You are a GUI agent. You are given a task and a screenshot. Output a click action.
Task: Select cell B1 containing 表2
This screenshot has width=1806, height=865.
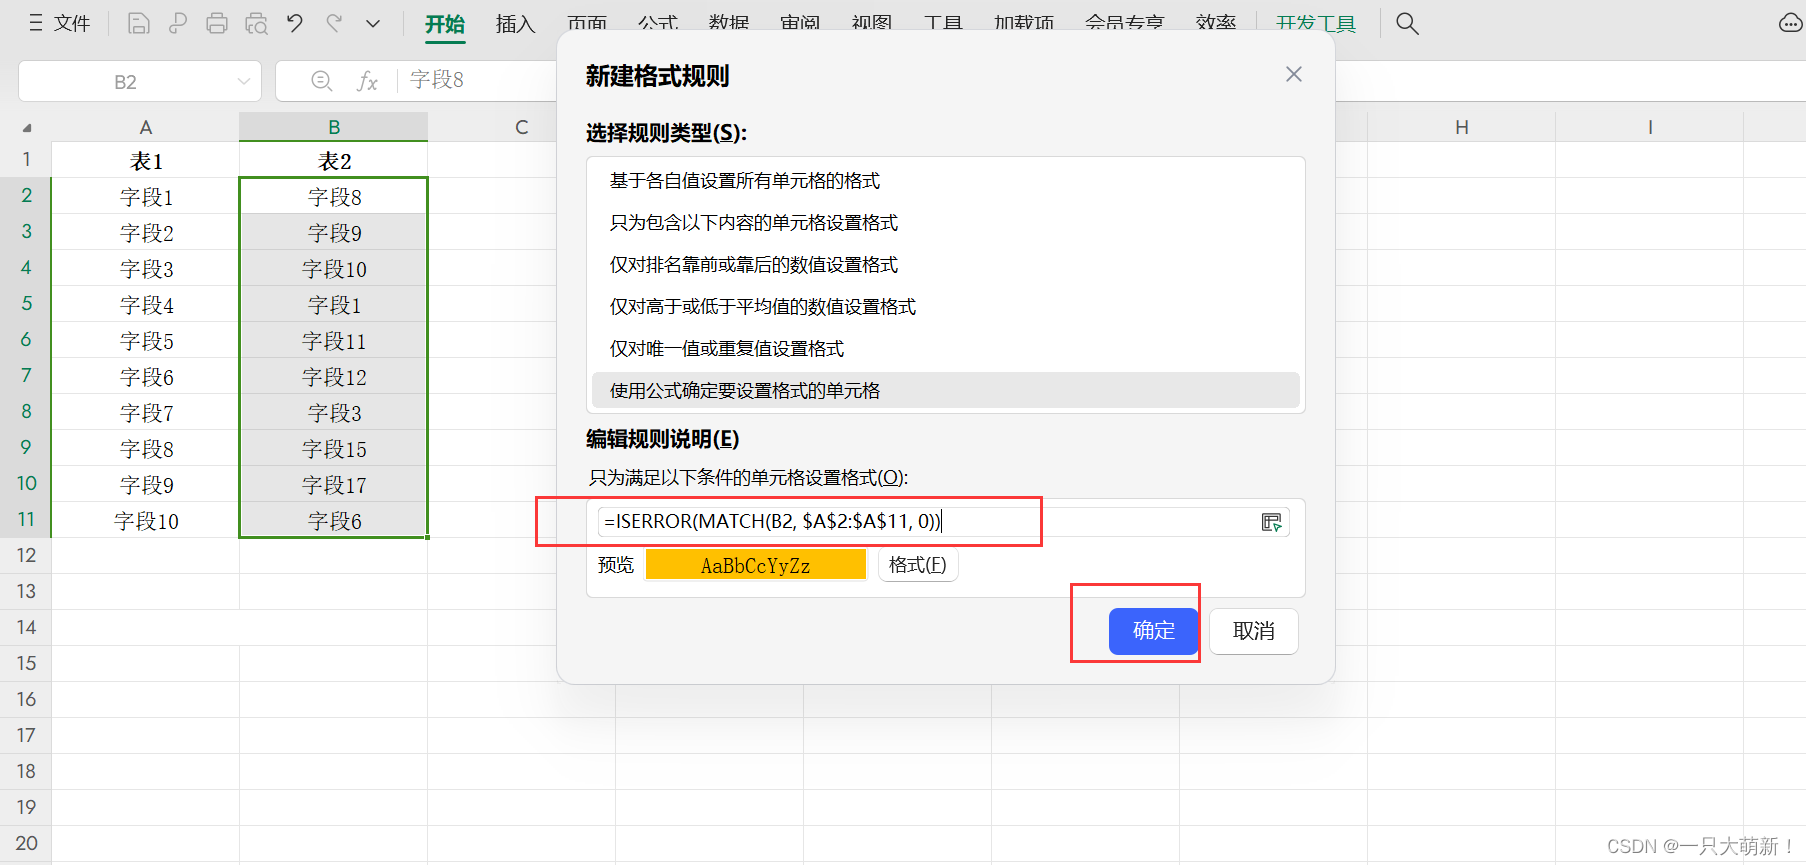(334, 161)
